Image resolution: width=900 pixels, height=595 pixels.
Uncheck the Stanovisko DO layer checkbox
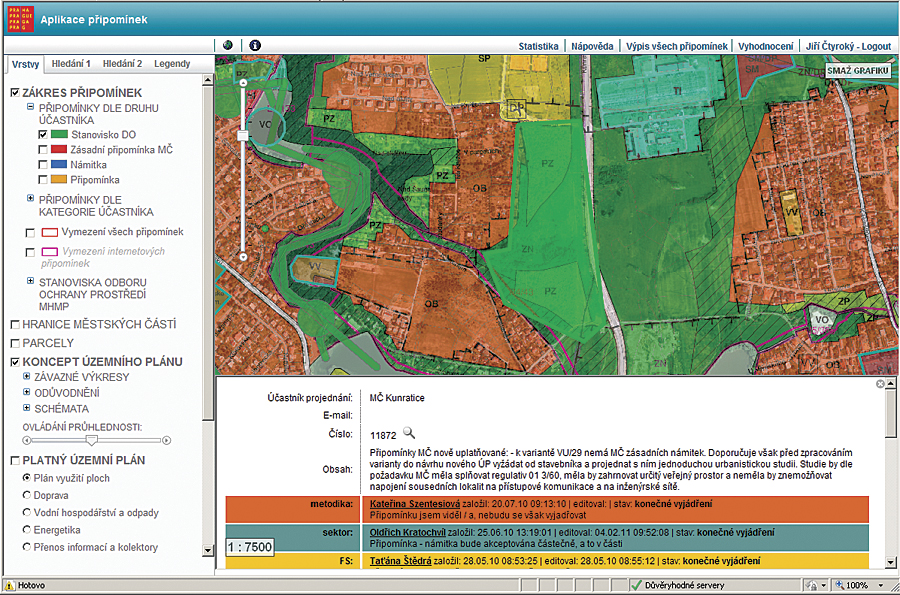(43, 134)
